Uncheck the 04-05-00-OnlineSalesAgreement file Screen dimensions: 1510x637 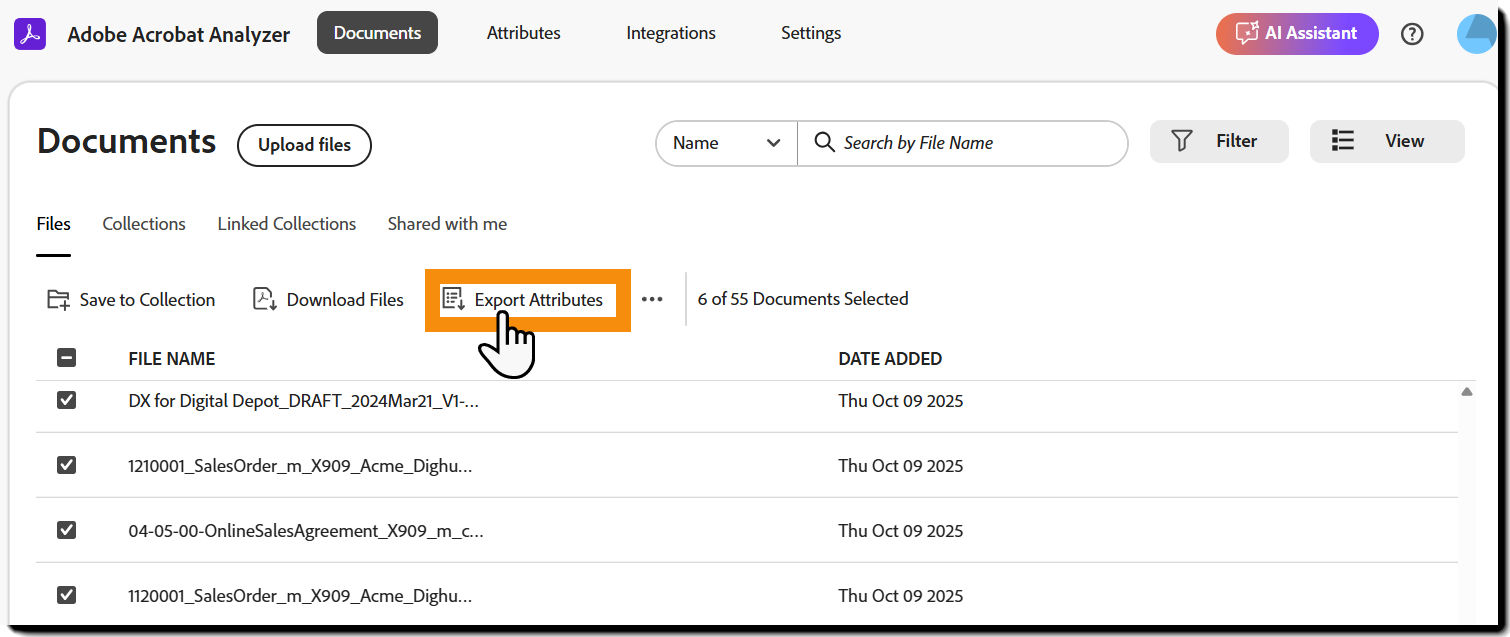pyautogui.click(x=67, y=530)
